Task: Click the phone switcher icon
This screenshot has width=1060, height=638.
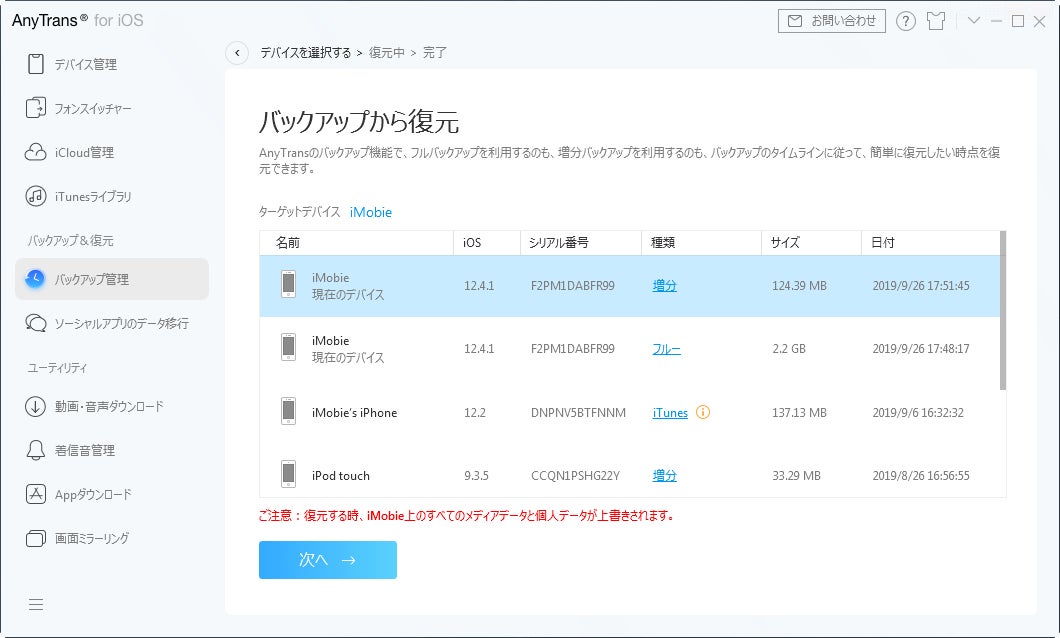Action: (35, 108)
